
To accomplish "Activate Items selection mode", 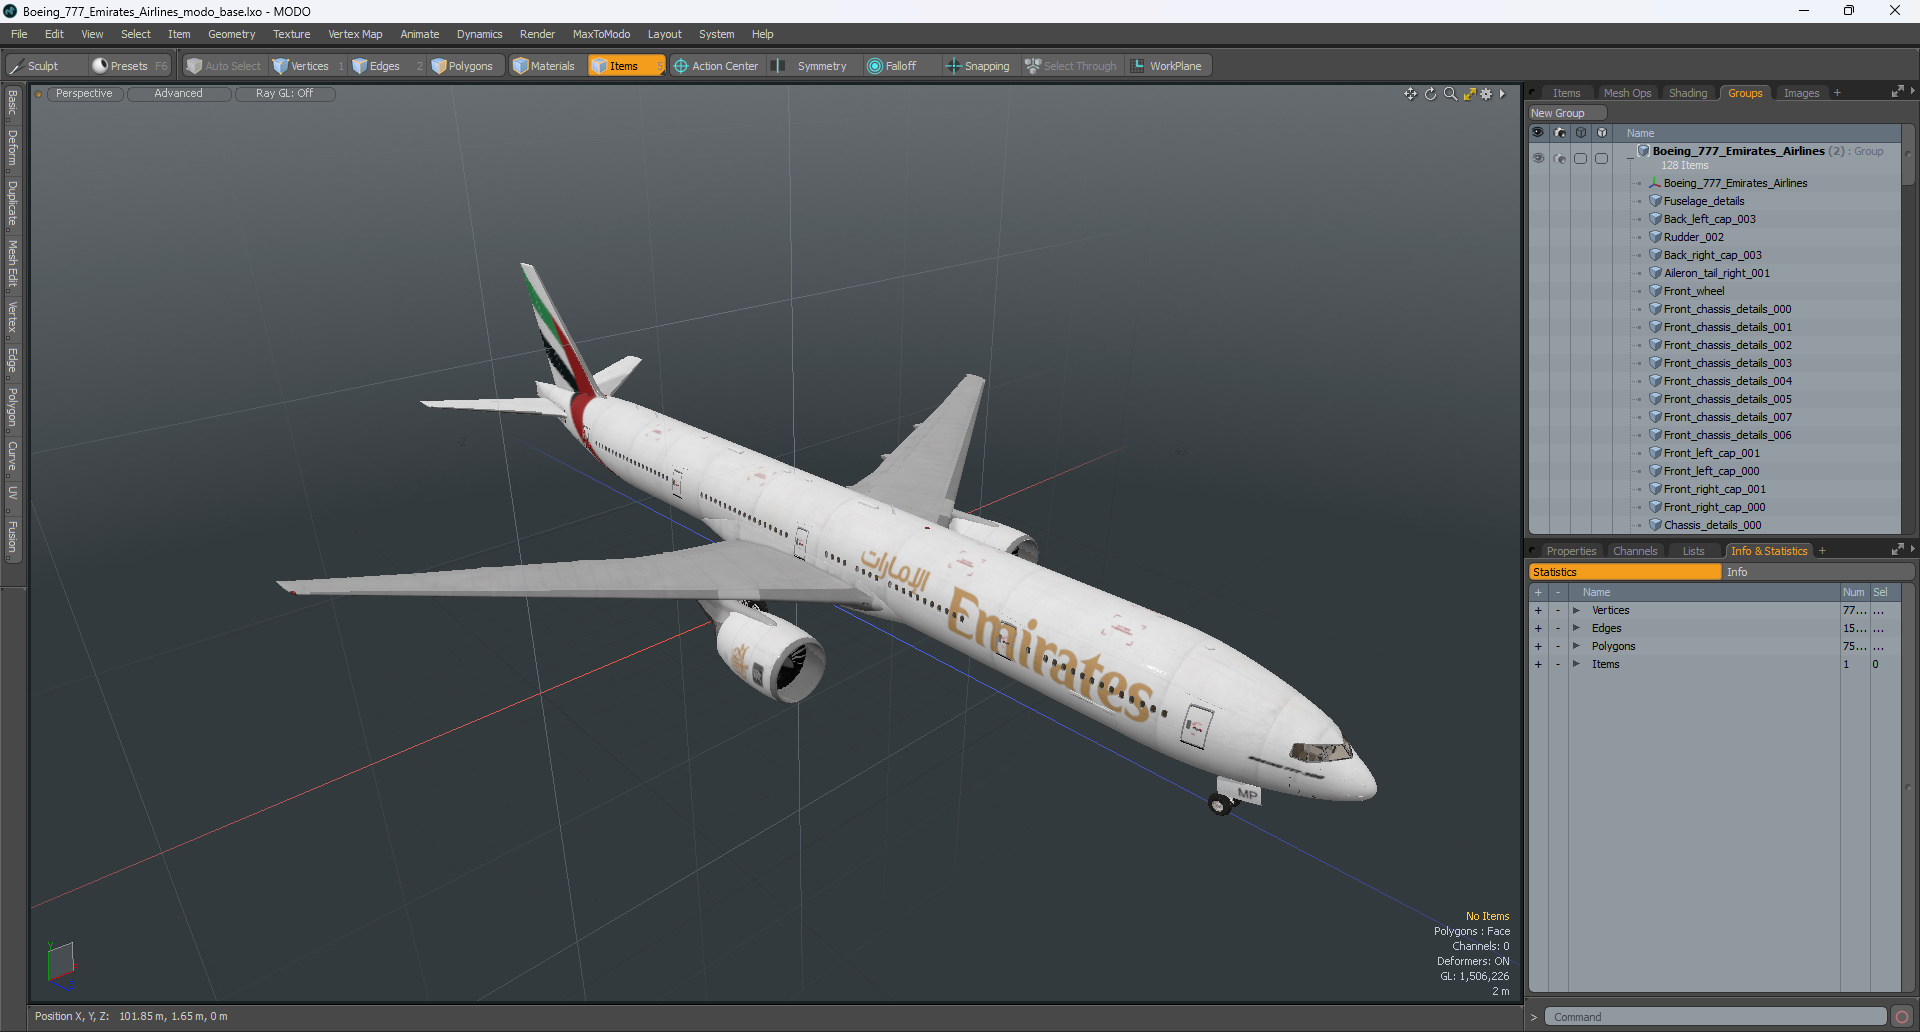I will pyautogui.click(x=625, y=66).
